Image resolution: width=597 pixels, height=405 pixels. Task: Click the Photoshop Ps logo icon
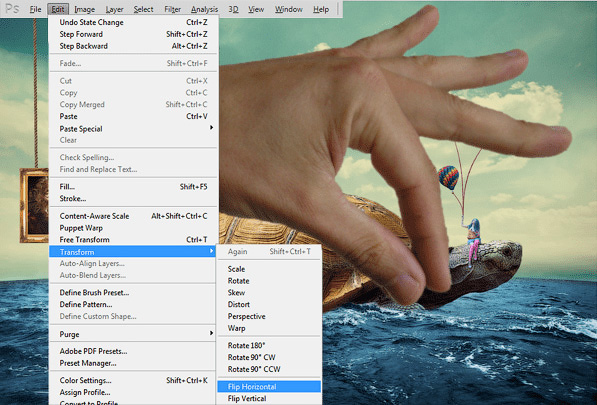tap(12, 8)
